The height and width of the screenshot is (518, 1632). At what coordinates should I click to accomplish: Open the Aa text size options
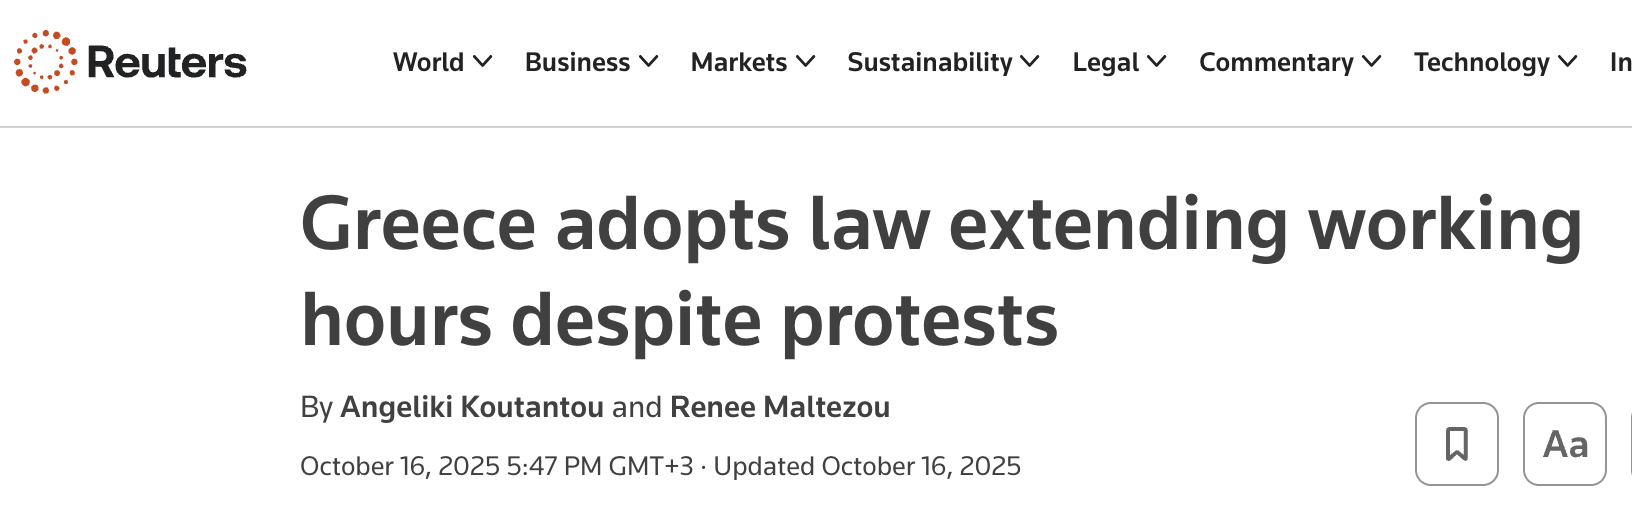click(1564, 444)
